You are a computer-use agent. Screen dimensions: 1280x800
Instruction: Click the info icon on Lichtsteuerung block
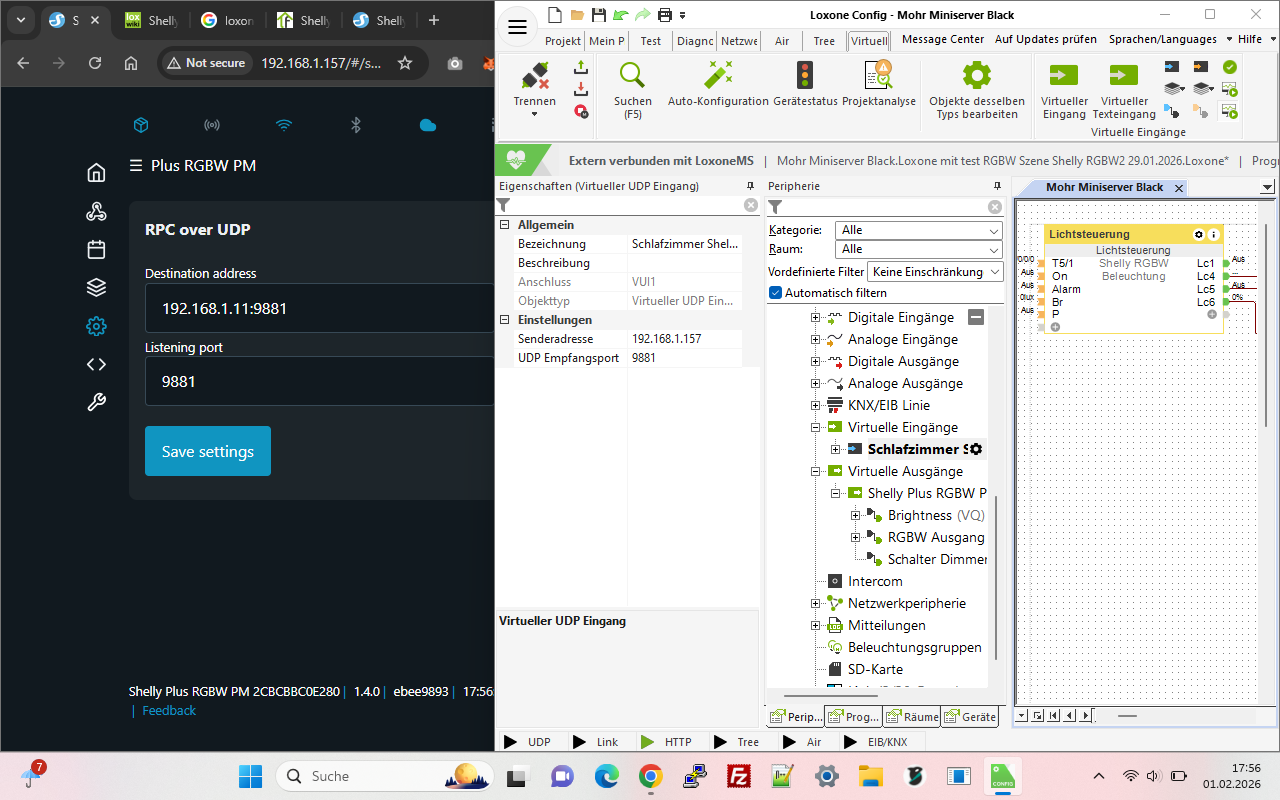coord(1213,234)
